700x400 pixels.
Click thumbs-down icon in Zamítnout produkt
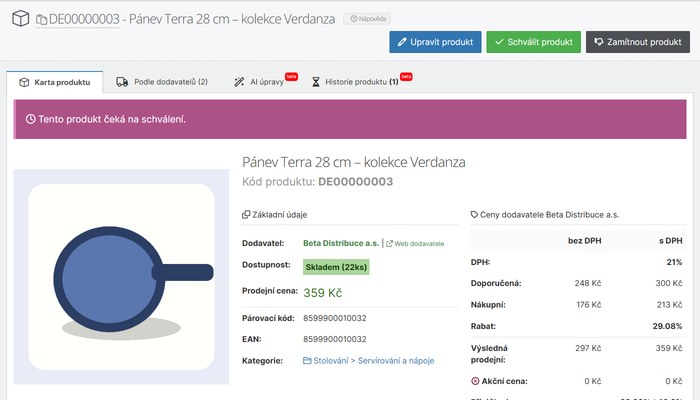coord(599,42)
